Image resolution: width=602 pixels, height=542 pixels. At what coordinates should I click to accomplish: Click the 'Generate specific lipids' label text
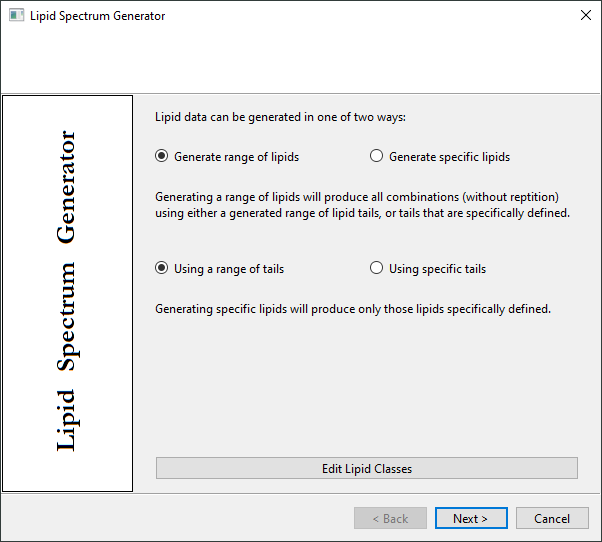[x=450, y=157]
